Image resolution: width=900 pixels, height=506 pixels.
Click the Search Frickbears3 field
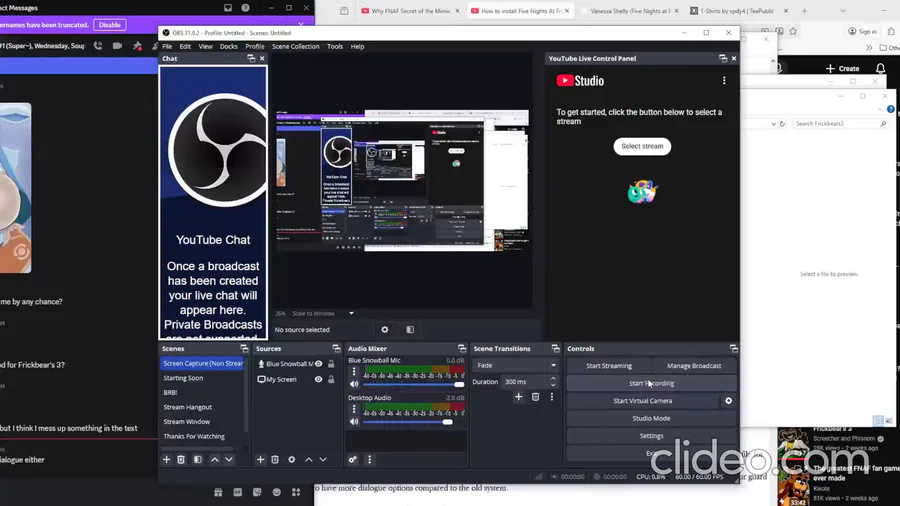[x=840, y=123]
